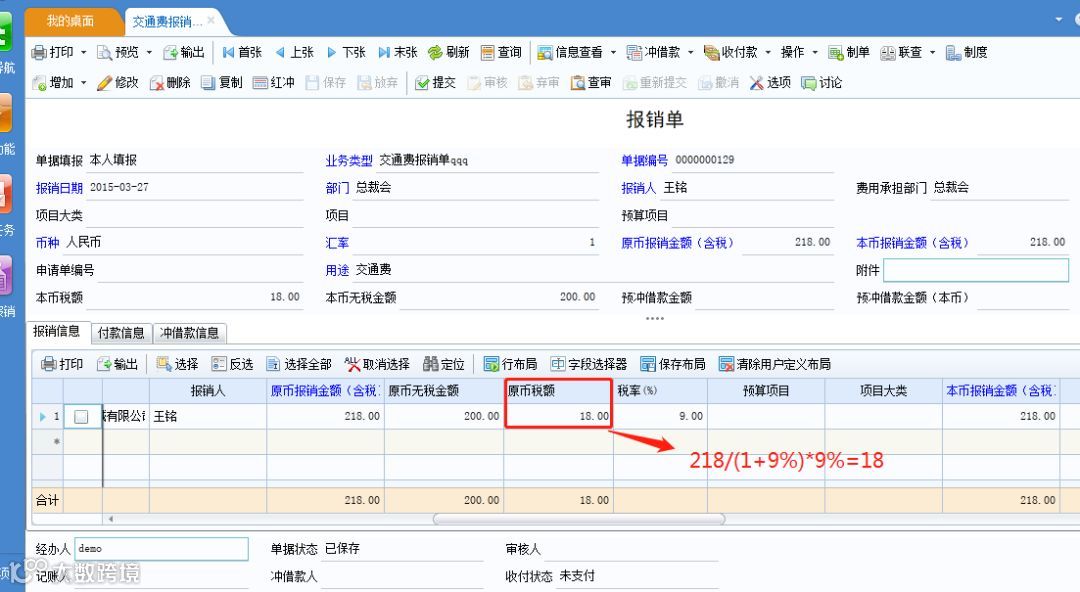Go to previous record with 上张
The height and width of the screenshot is (592, 1080).
coord(294,52)
